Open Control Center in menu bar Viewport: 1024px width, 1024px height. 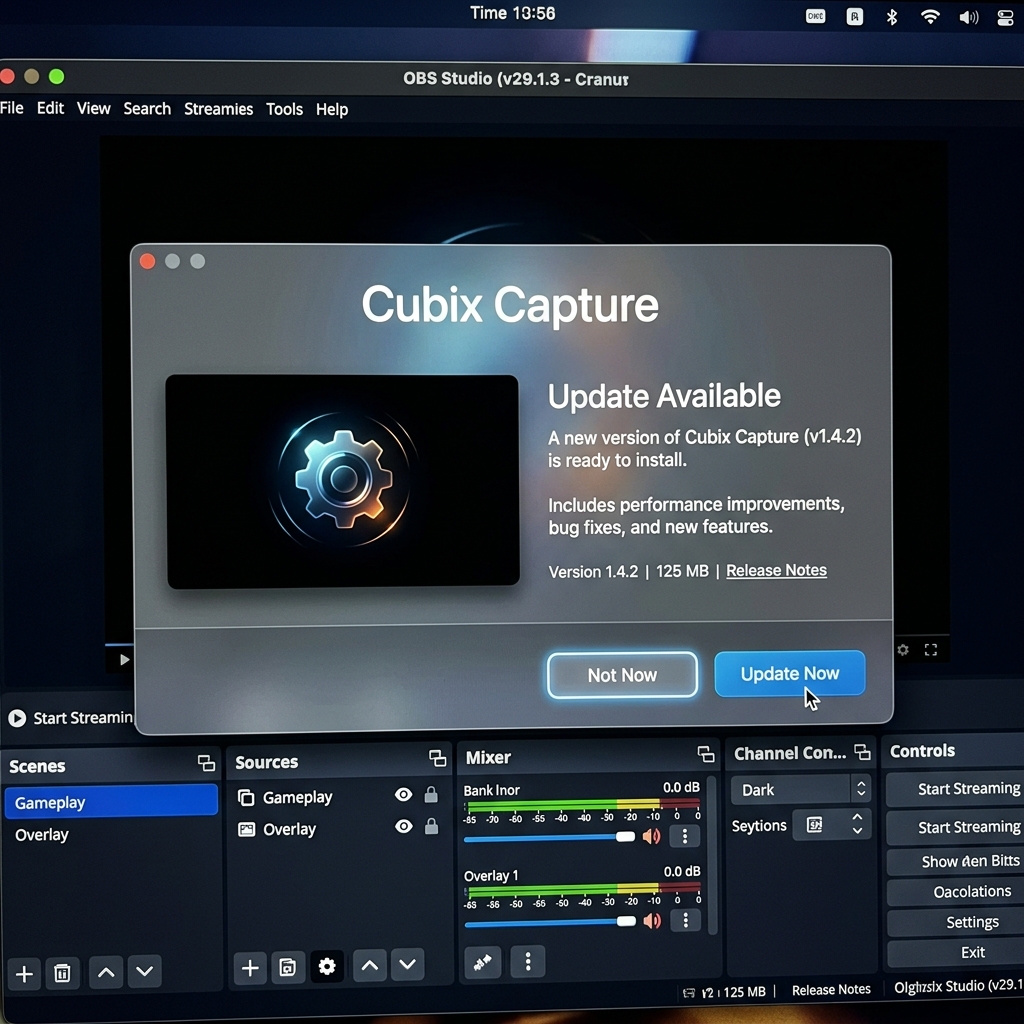[1005, 18]
